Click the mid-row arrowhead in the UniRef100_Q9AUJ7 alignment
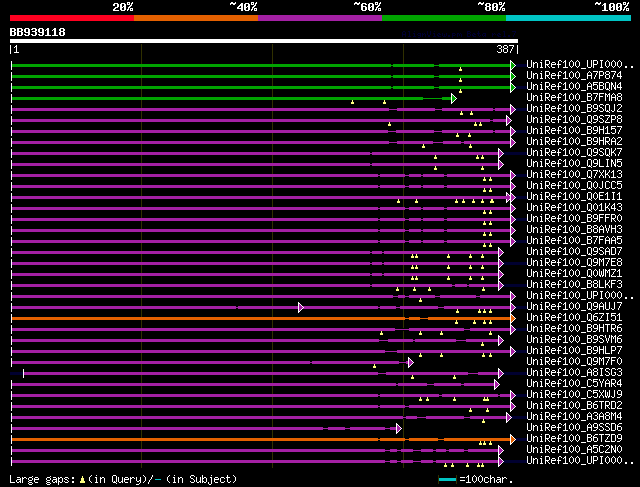Viewport: 640px width, 487px height. click(301, 307)
